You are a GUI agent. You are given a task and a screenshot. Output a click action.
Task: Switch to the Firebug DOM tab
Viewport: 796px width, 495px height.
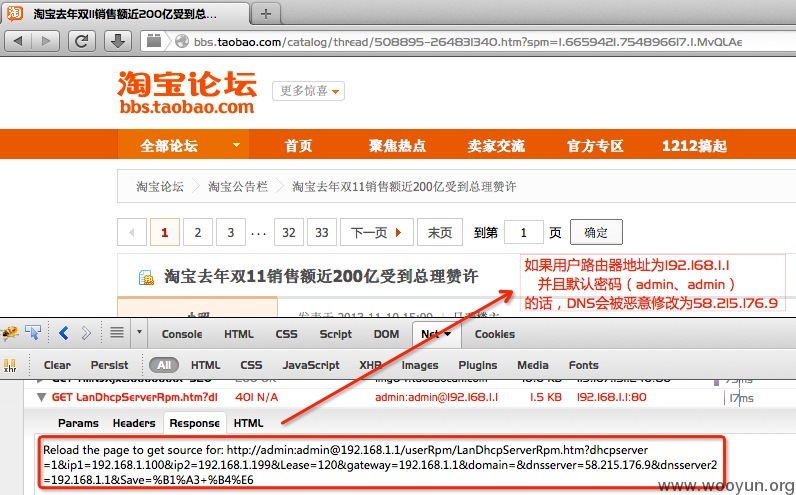[x=386, y=334]
